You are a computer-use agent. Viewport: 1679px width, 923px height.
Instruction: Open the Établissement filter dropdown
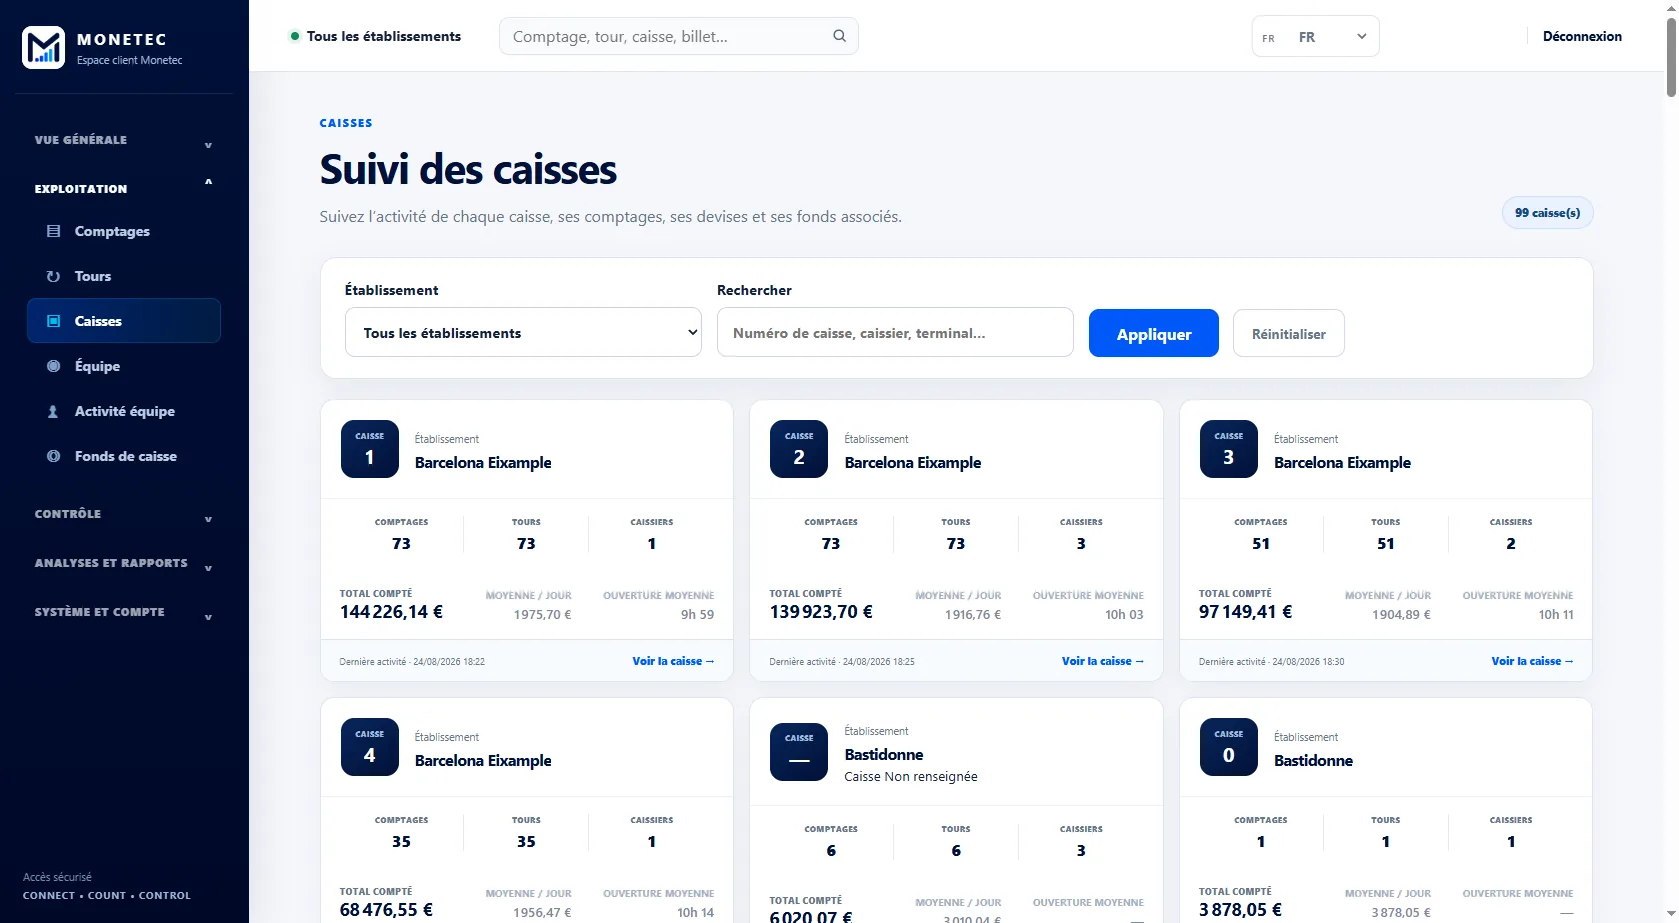(x=523, y=332)
